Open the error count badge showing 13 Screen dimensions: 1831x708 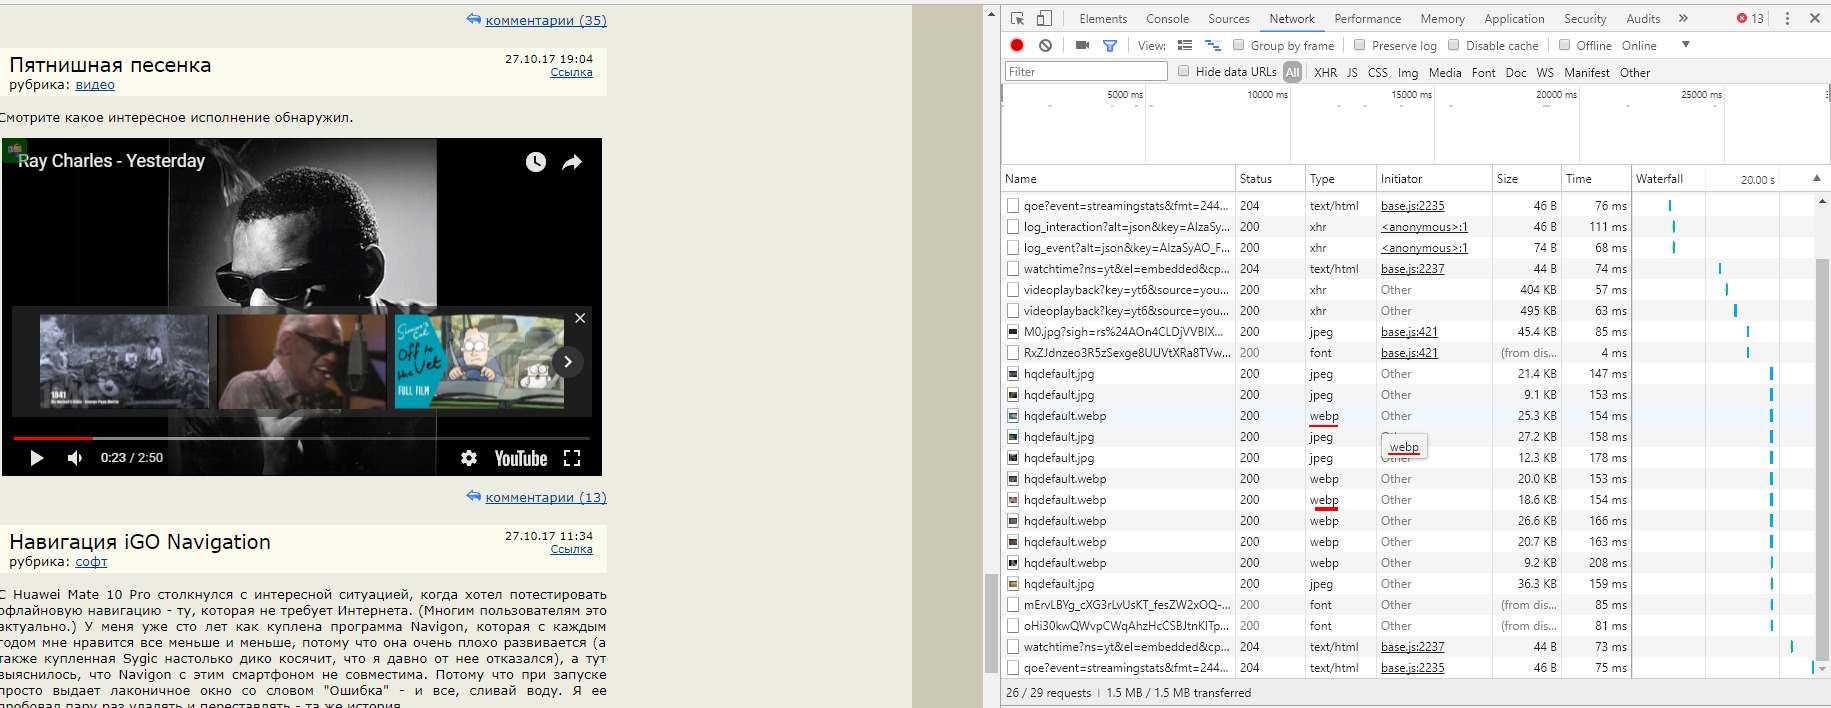point(1750,18)
